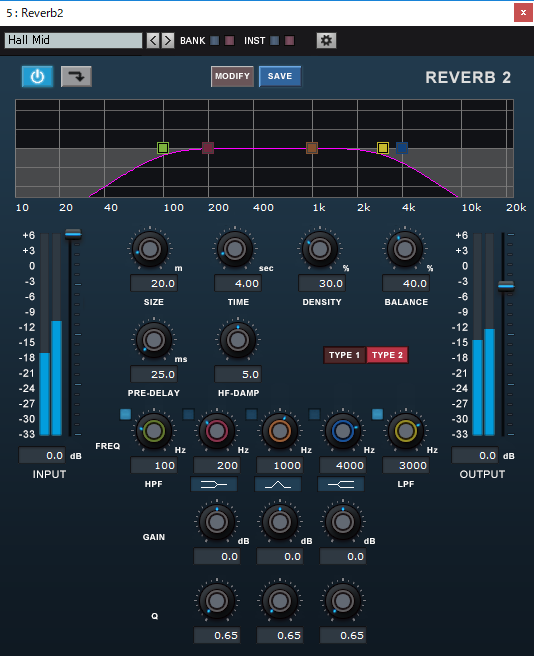The width and height of the screenshot is (534, 656).
Task: Edit frequency field showing 4000
Action: click(343, 465)
